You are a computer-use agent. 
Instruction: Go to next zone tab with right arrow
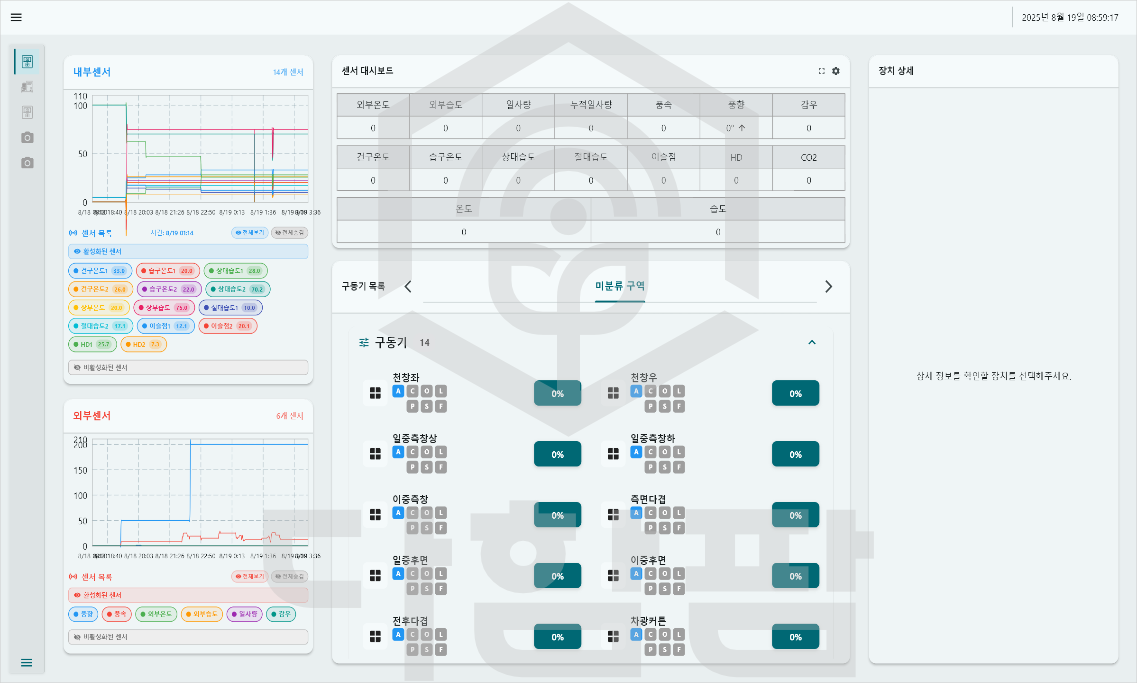pos(828,286)
